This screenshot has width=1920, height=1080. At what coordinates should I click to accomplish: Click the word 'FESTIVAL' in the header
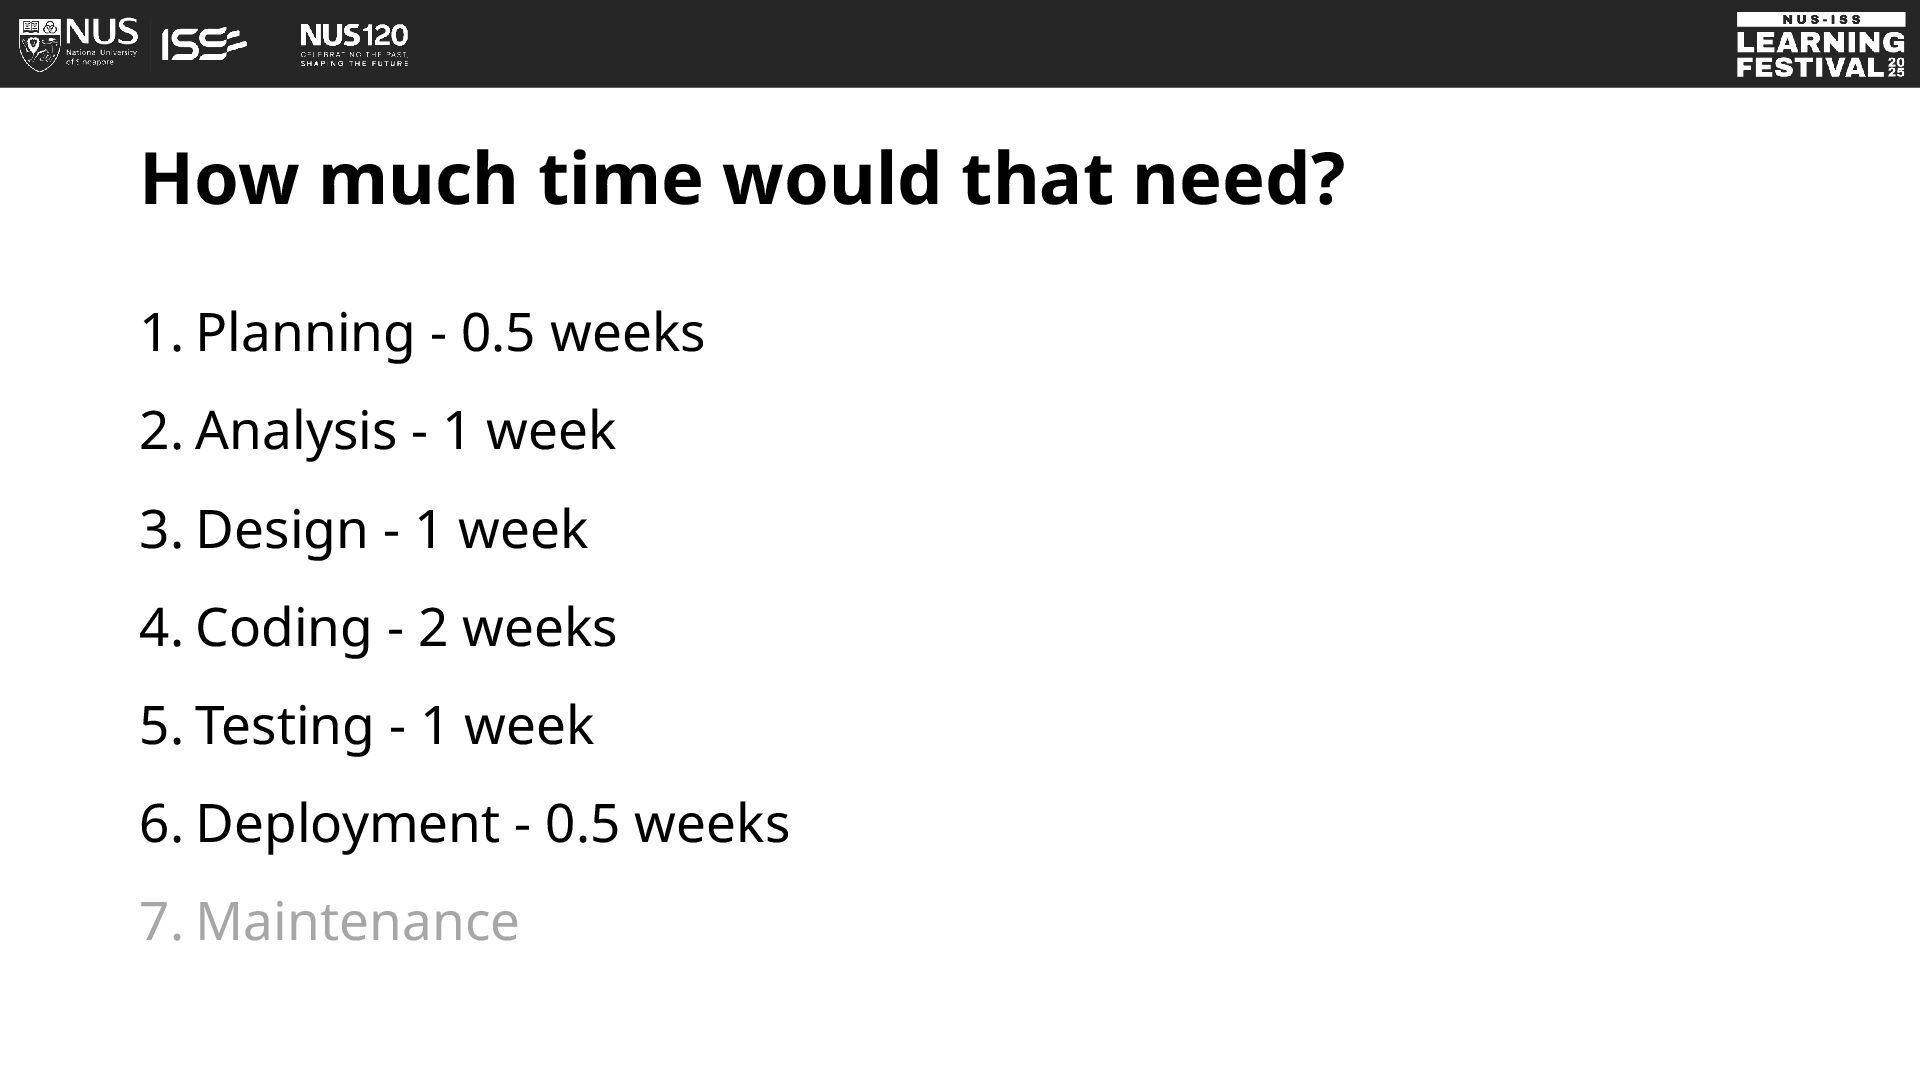pyautogui.click(x=1810, y=67)
